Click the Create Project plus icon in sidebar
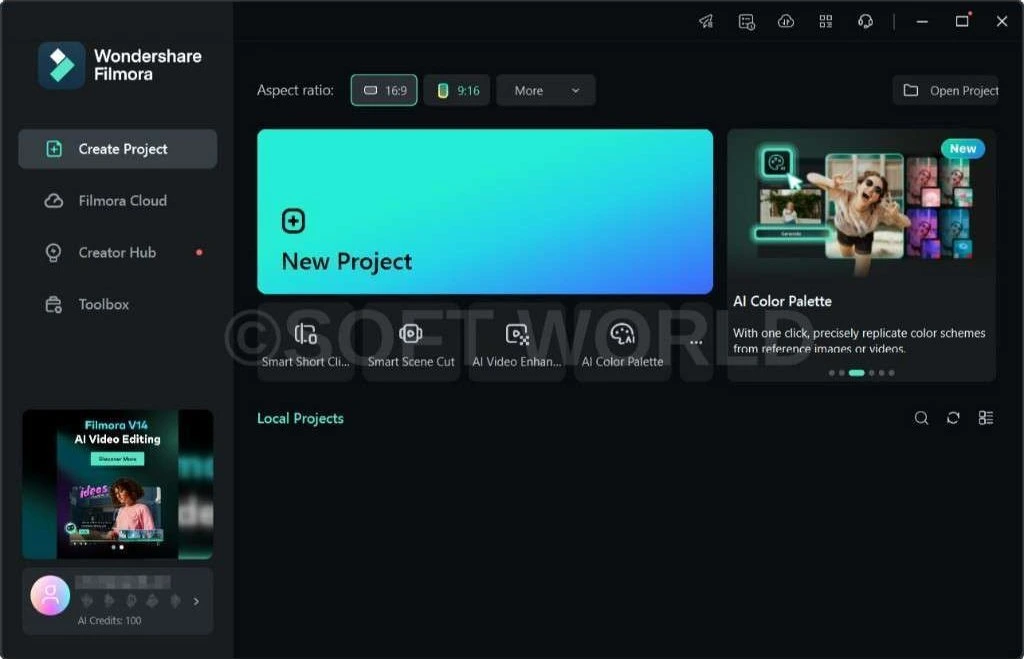Viewport: 1024px width, 659px height. 54,149
